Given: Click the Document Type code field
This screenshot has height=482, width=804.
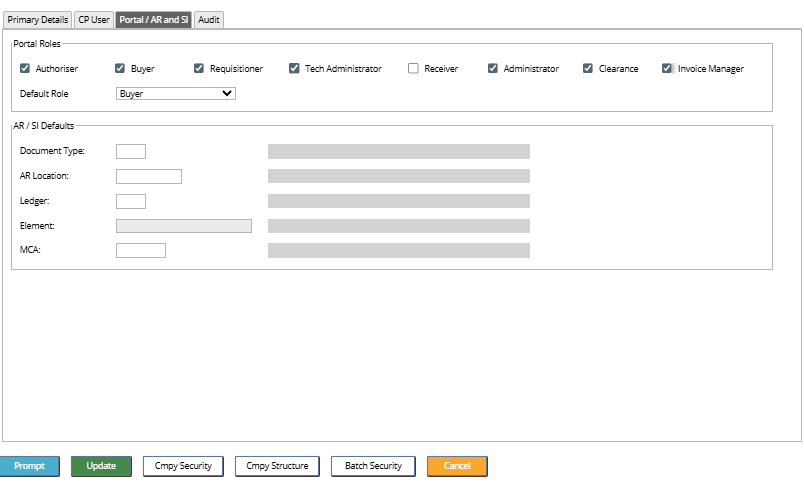Looking at the screenshot, I should click(x=131, y=151).
